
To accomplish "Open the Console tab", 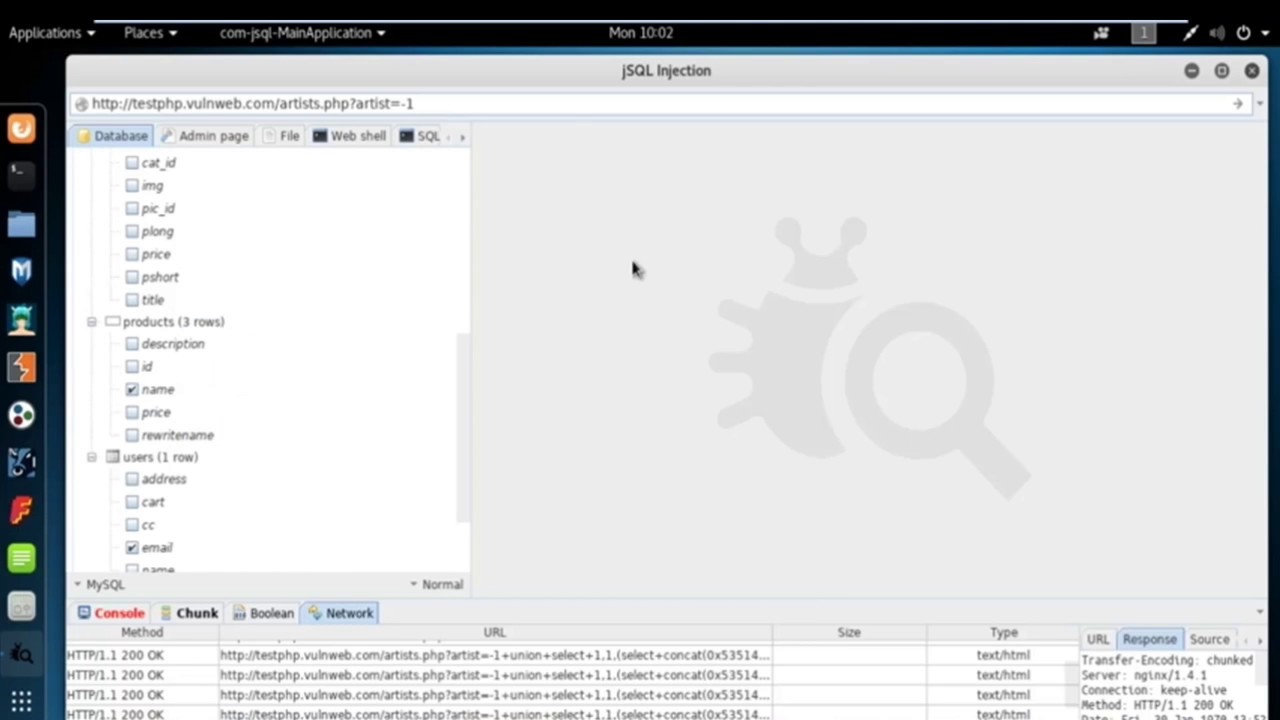I will point(111,613).
